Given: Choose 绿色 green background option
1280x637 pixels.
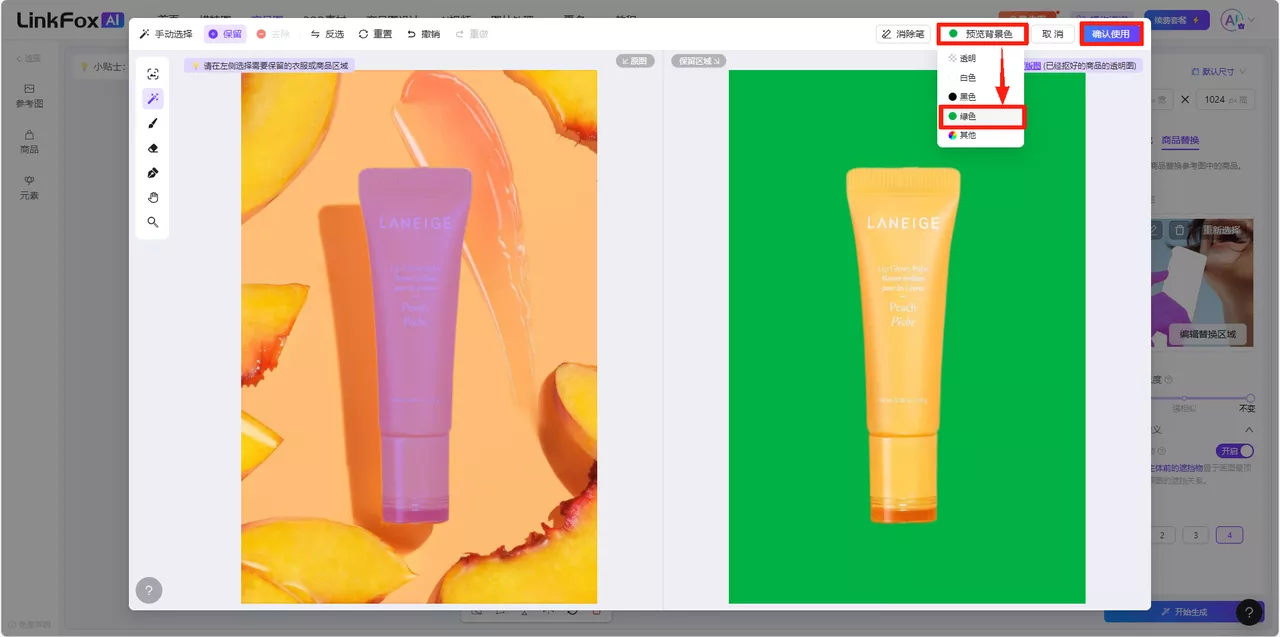Looking at the screenshot, I should 980,116.
